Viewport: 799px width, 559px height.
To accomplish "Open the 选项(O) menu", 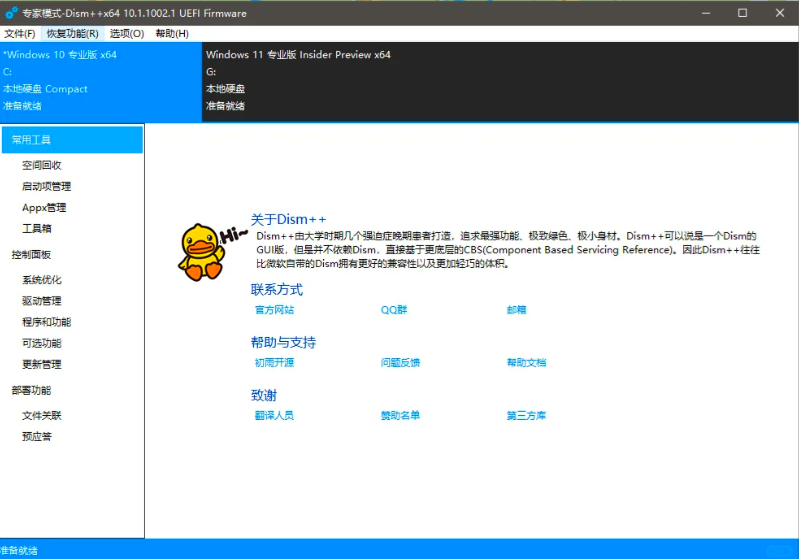I will [127, 34].
